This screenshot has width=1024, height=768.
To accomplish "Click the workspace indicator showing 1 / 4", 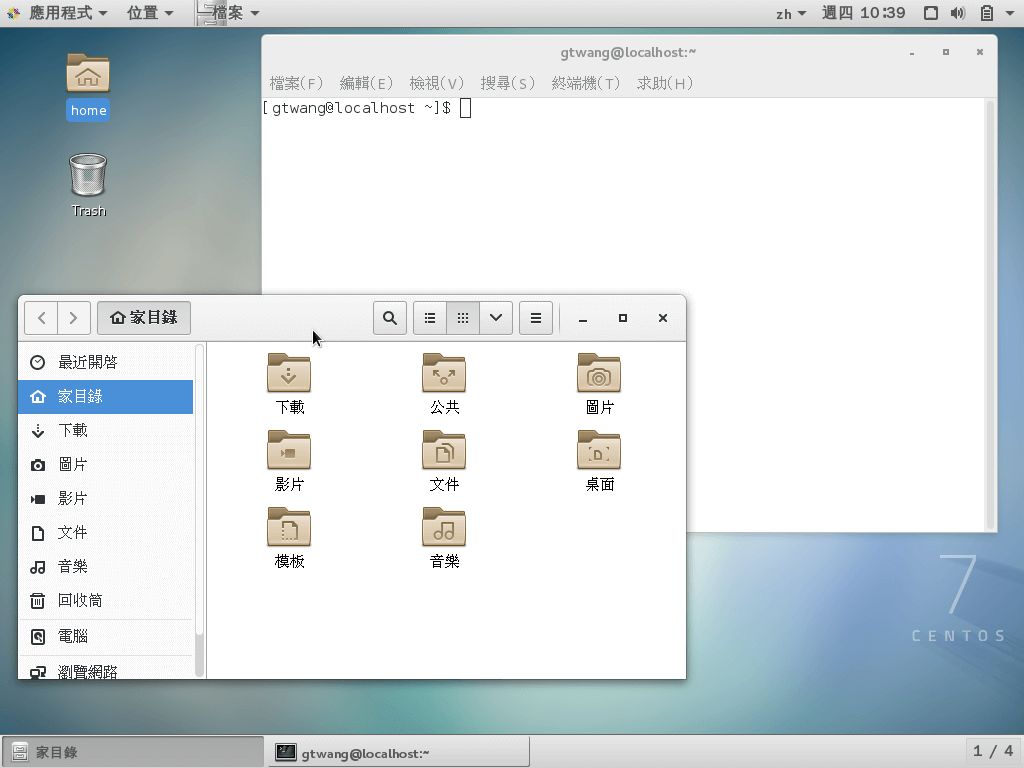I will [x=991, y=751].
